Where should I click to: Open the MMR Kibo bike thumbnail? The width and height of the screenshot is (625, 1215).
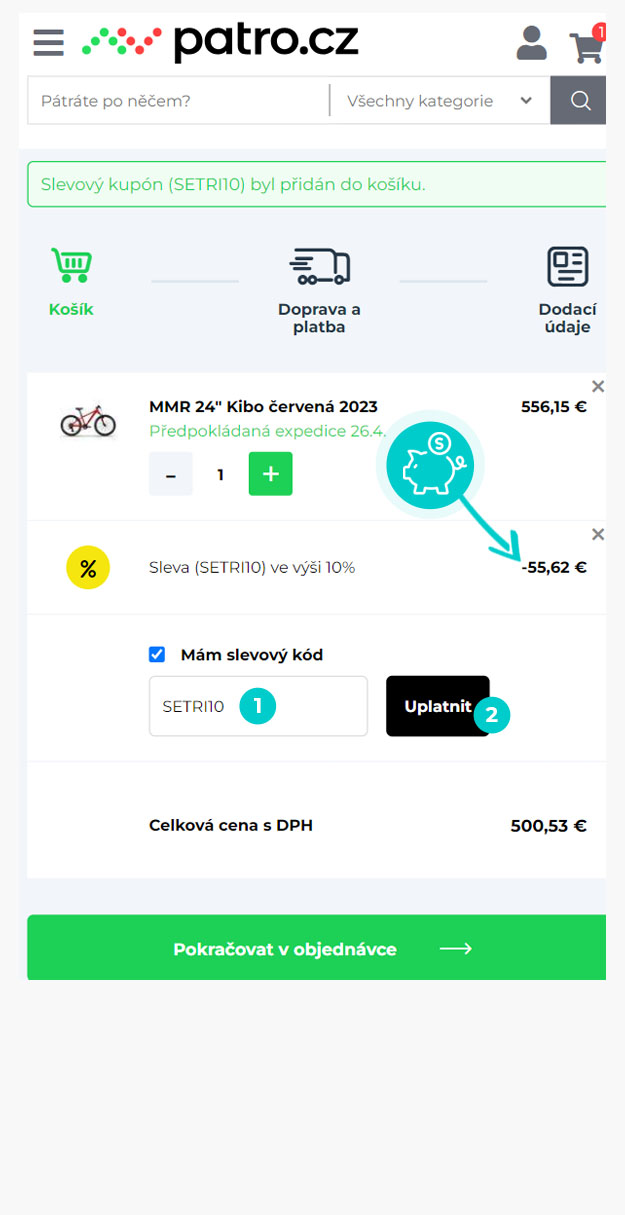click(x=88, y=421)
